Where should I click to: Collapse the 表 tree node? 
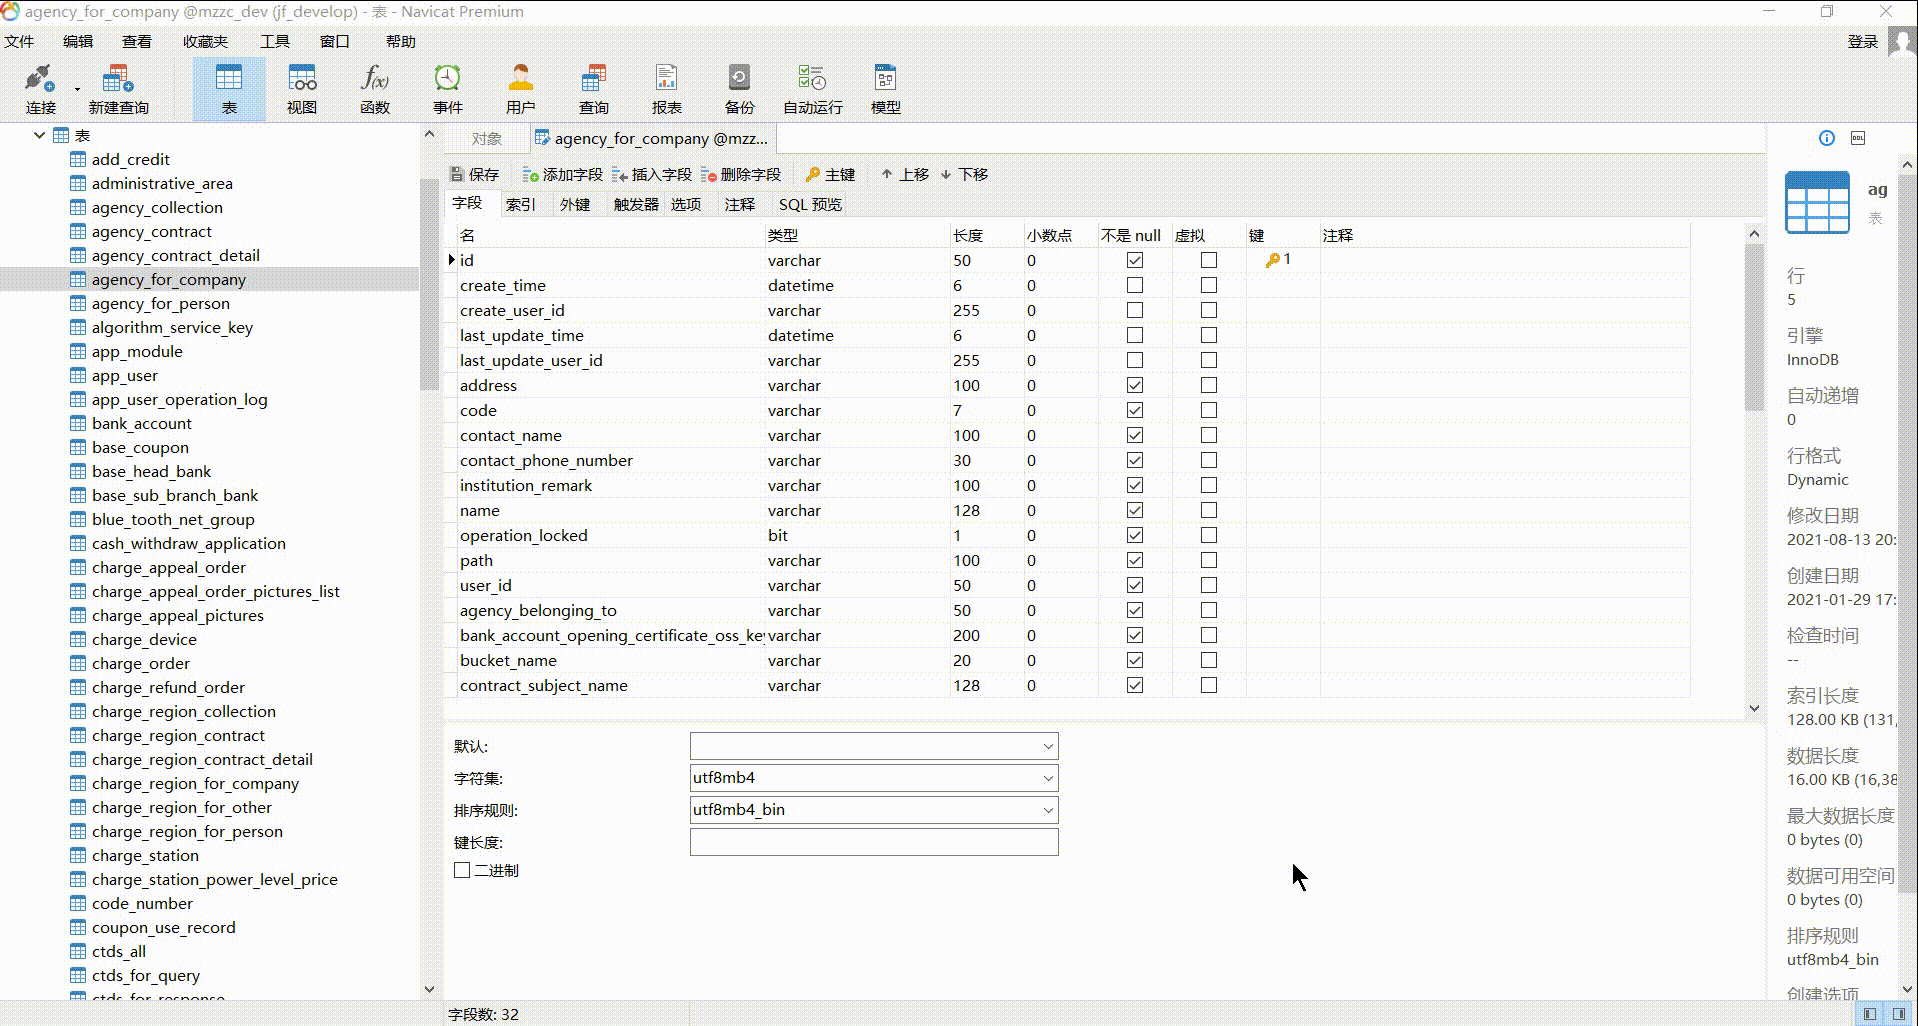click(x=39, y=135)
